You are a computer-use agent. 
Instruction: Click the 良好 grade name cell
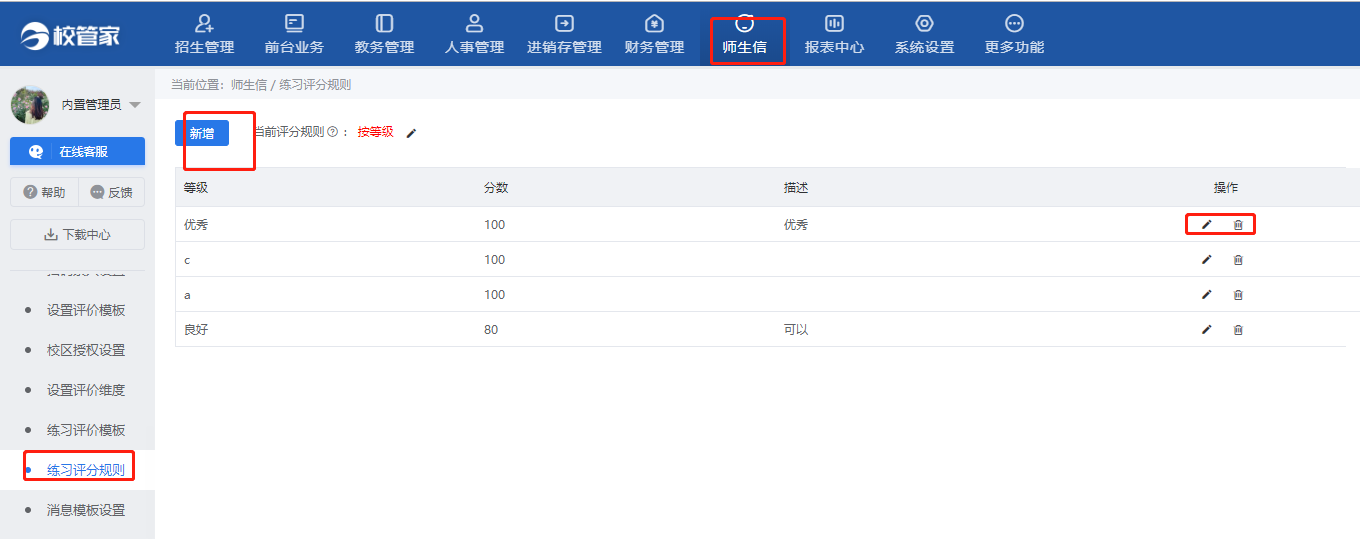coord(196,330)
